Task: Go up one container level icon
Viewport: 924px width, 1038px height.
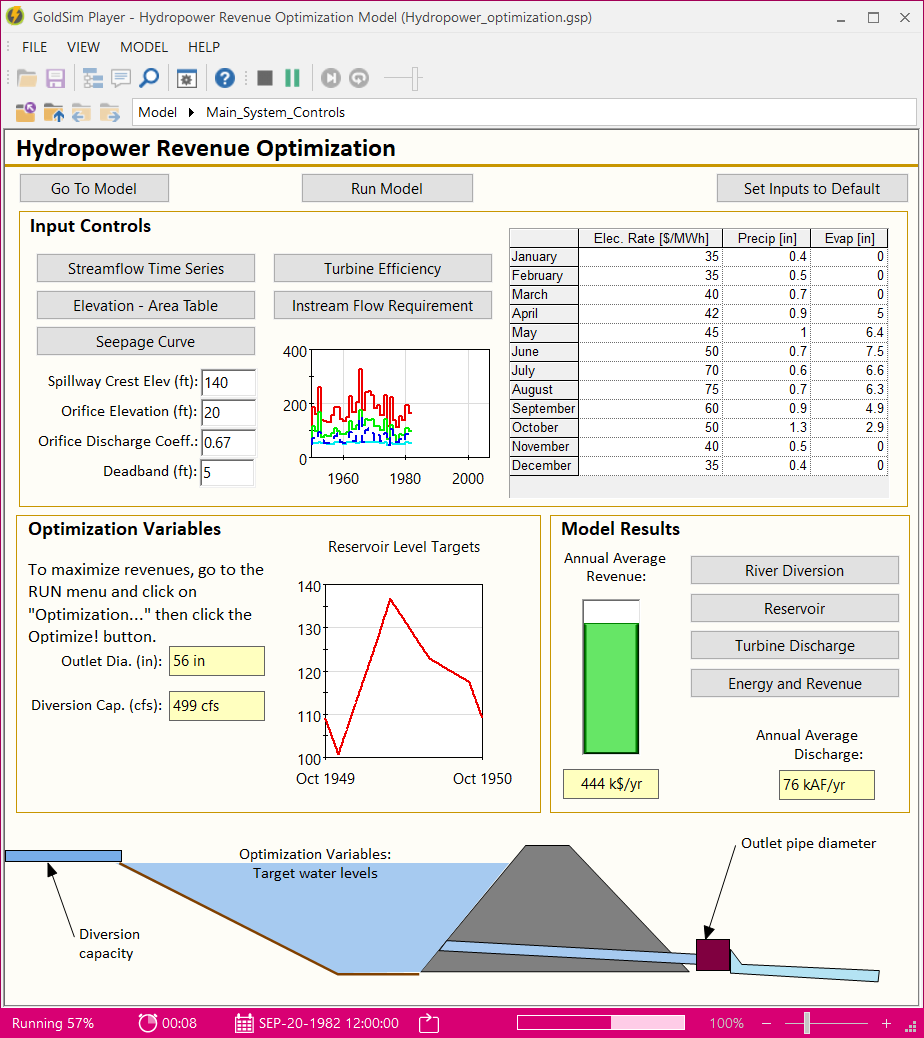Action: click(x=54, y=113)
